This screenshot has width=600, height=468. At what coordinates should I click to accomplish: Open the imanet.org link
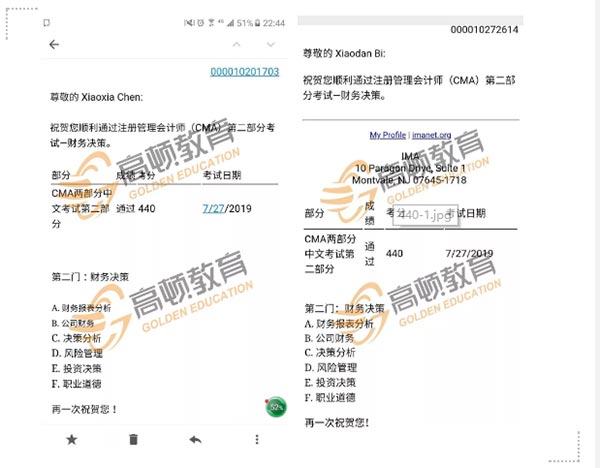(431, 135)
